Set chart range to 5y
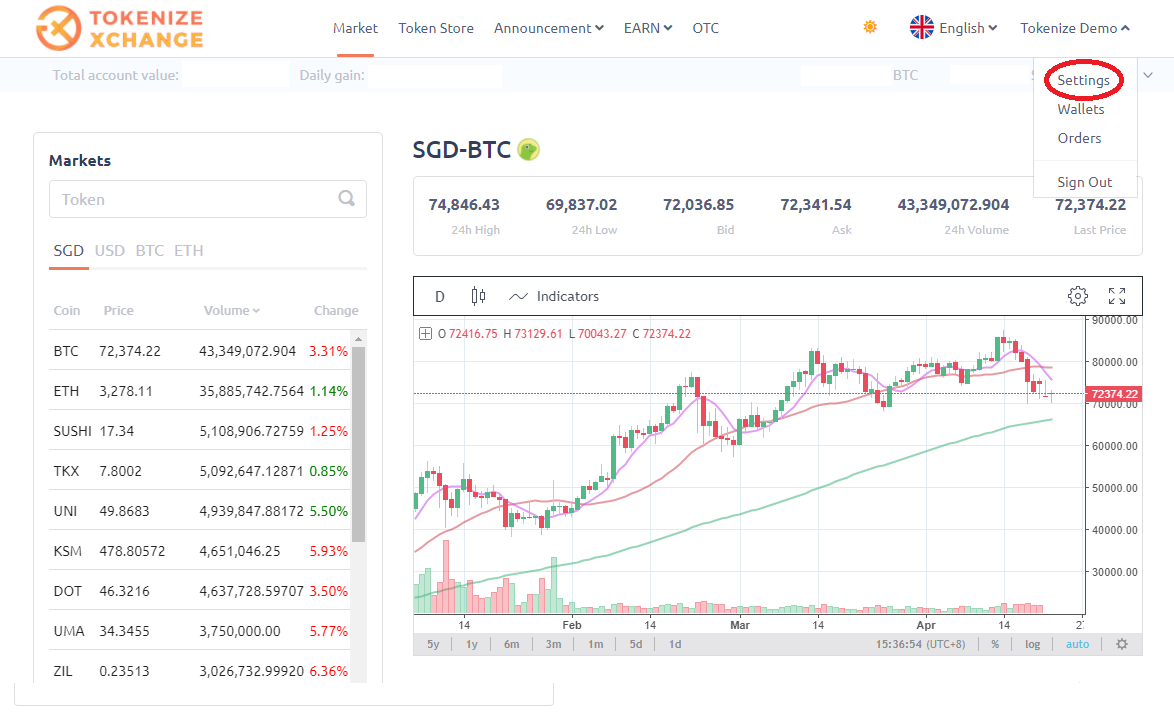This screenshot has width=1174, height=715. coord(434,644)
